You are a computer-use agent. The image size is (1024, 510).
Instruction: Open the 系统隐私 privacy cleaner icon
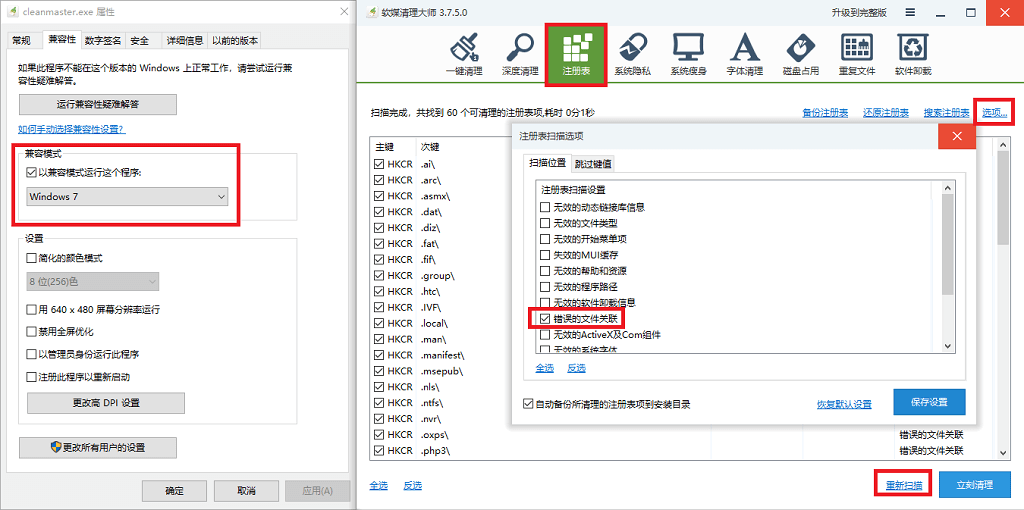pos(632,55)
